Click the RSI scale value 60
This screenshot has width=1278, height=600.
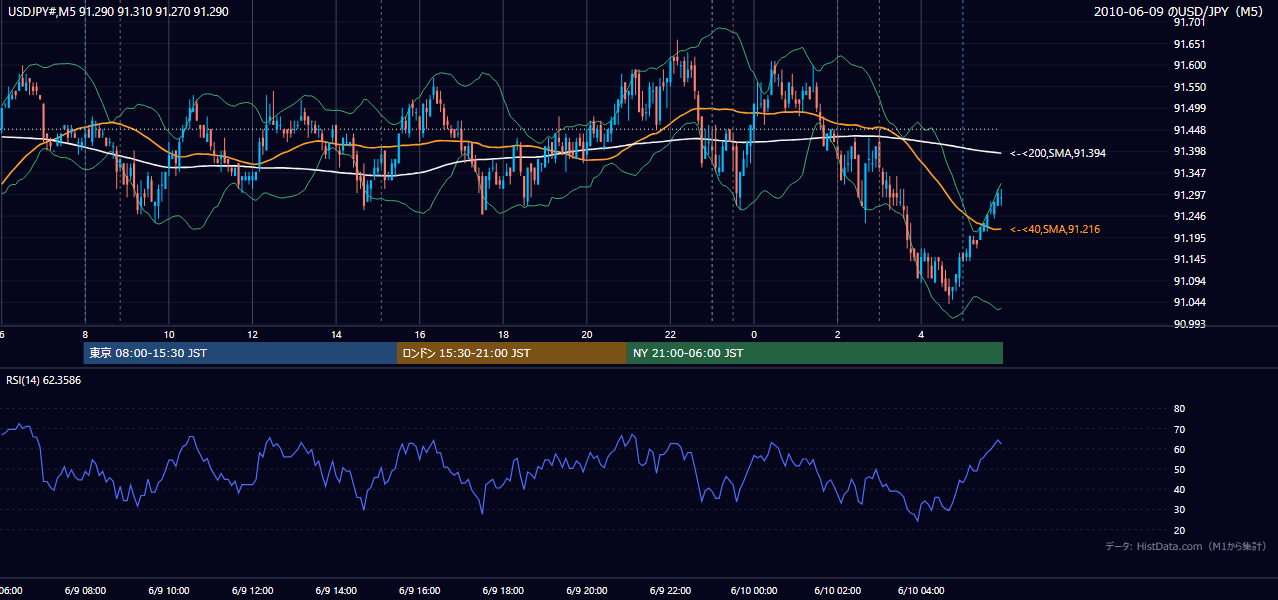point(1179,449)
